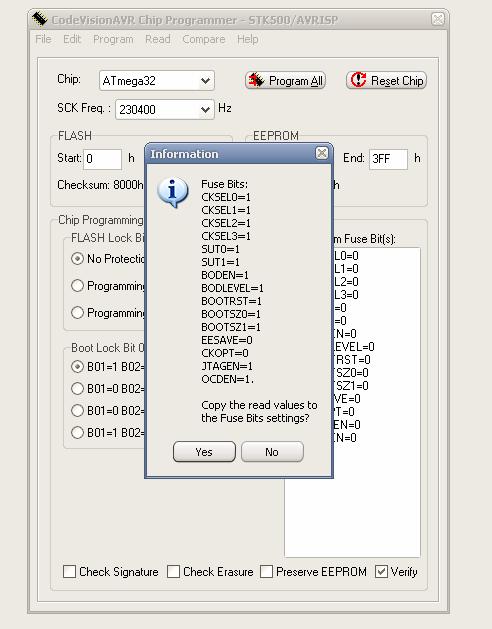
Task: Click the Checksum: 8000h label
Action: click(100, 185)
